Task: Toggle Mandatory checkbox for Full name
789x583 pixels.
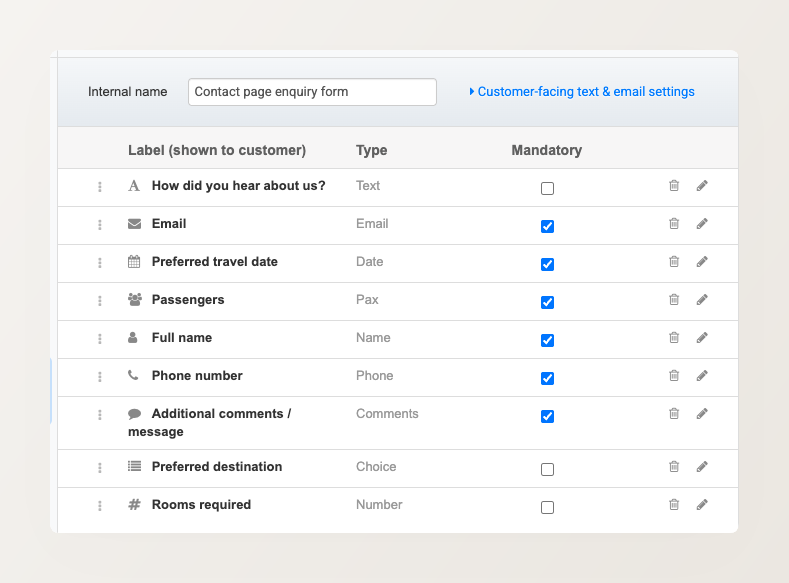Action: tap(547, 341)
